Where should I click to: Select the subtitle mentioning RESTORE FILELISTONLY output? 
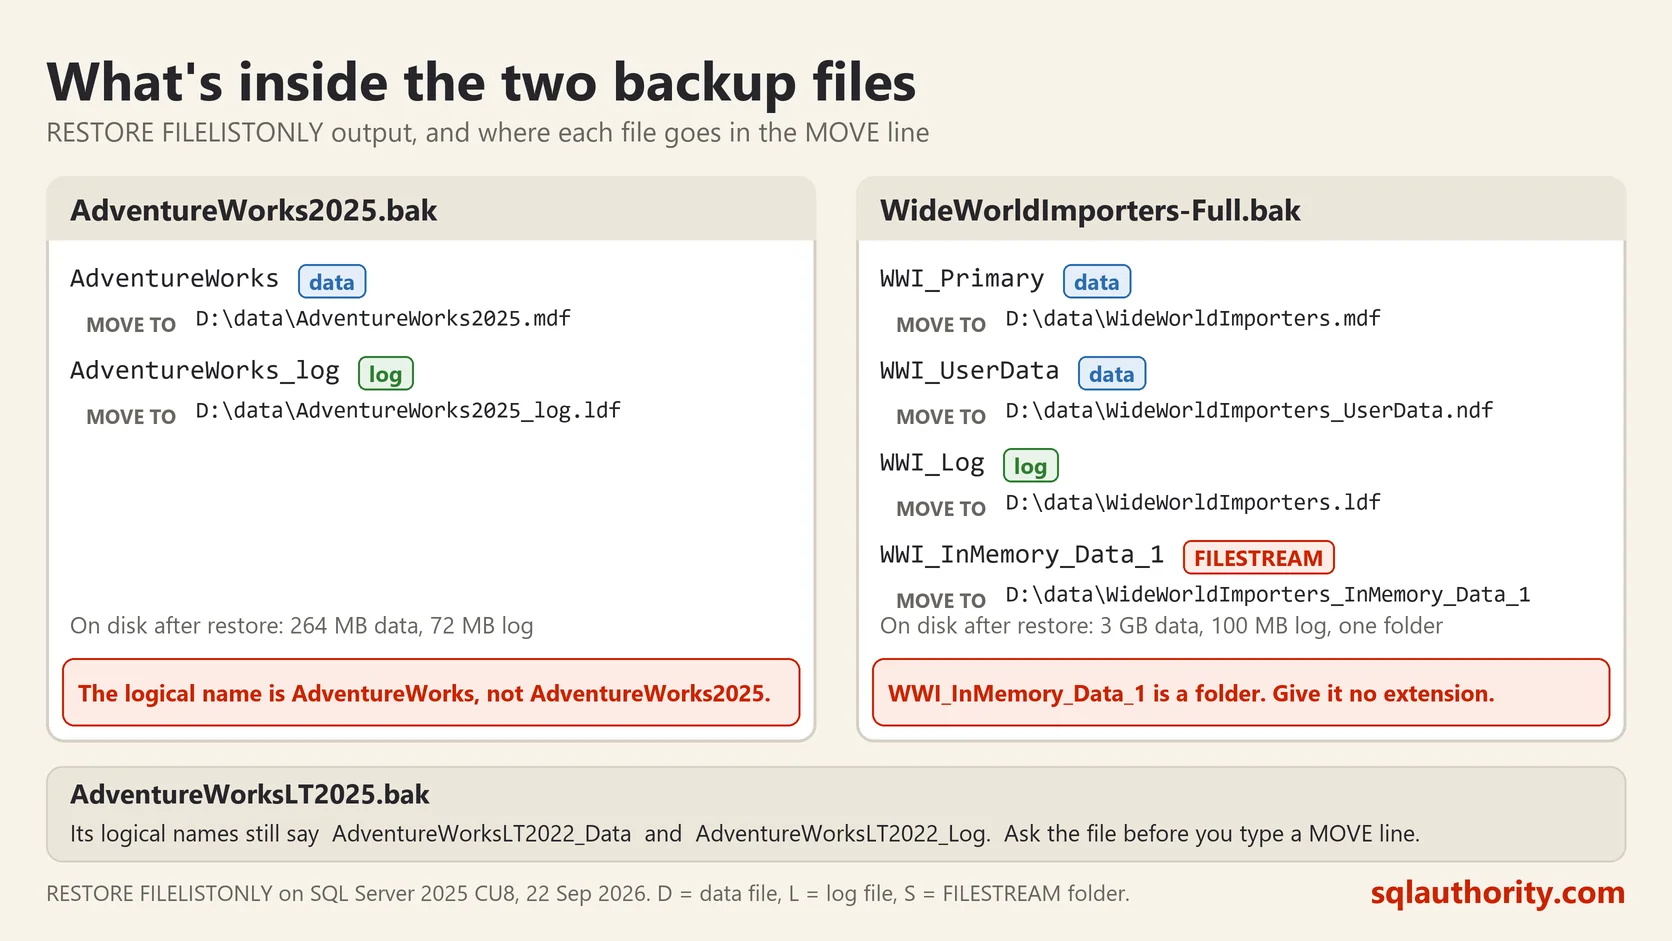point(488,133)
